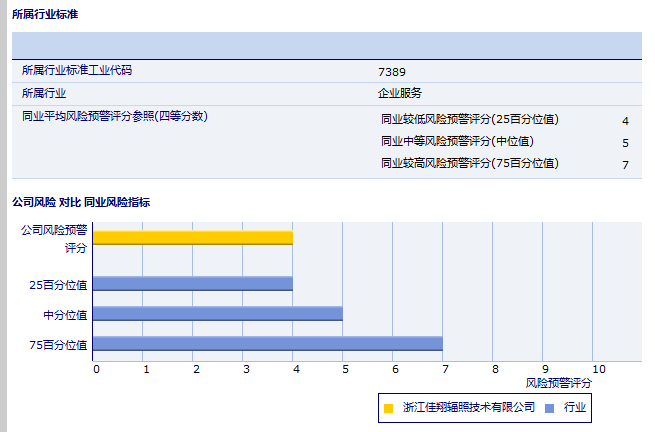This screenshot has height=432, width=655.
Task: Click the 75百分位值 blue bar
Action: pos(267,344)
